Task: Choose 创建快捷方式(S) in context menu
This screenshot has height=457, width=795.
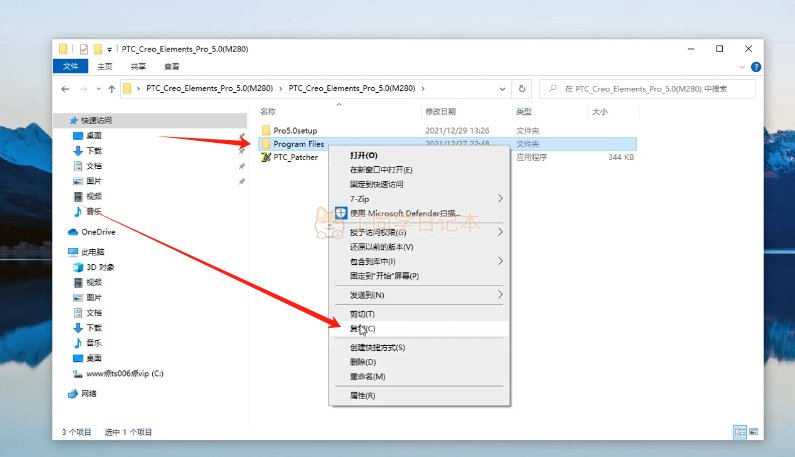Action: (377, 348)
